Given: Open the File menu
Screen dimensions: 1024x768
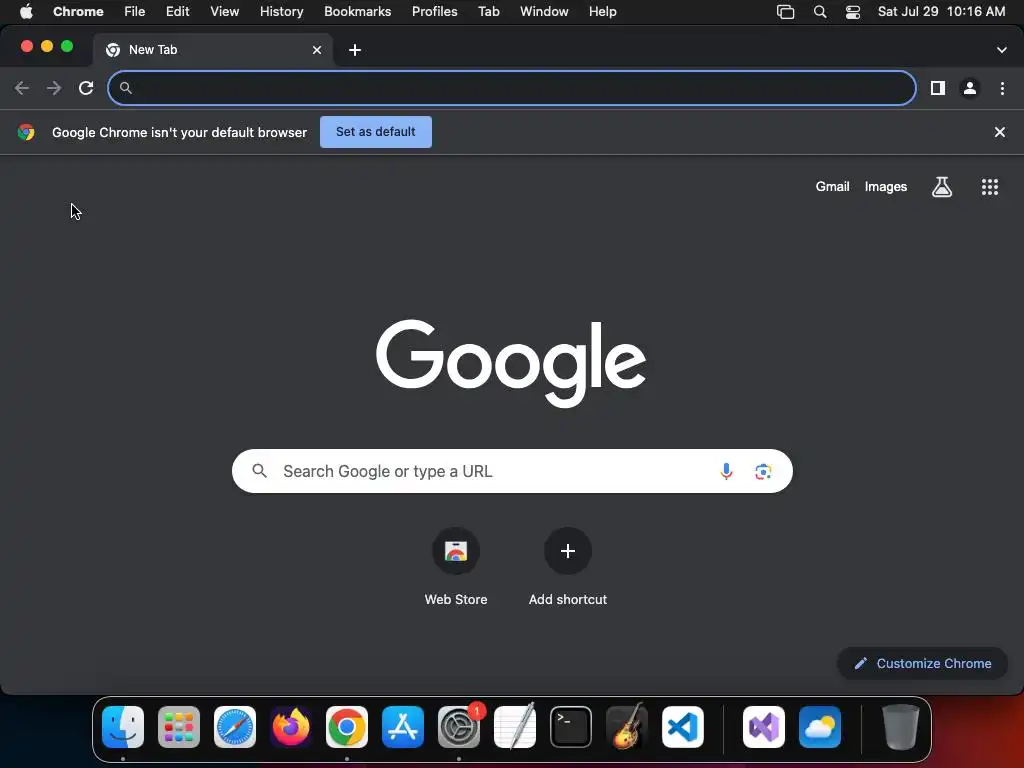Looking at the screenshot, I should pyautogui.click(x=135, y=12).
